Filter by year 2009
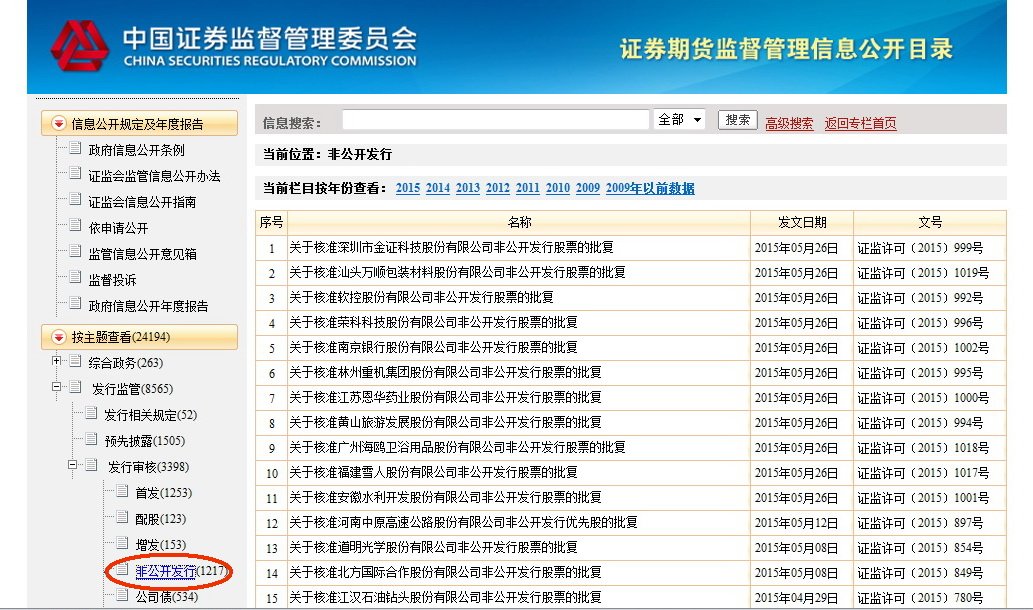Viewport: 1033px width, 610px height. (x=588, y=188)
